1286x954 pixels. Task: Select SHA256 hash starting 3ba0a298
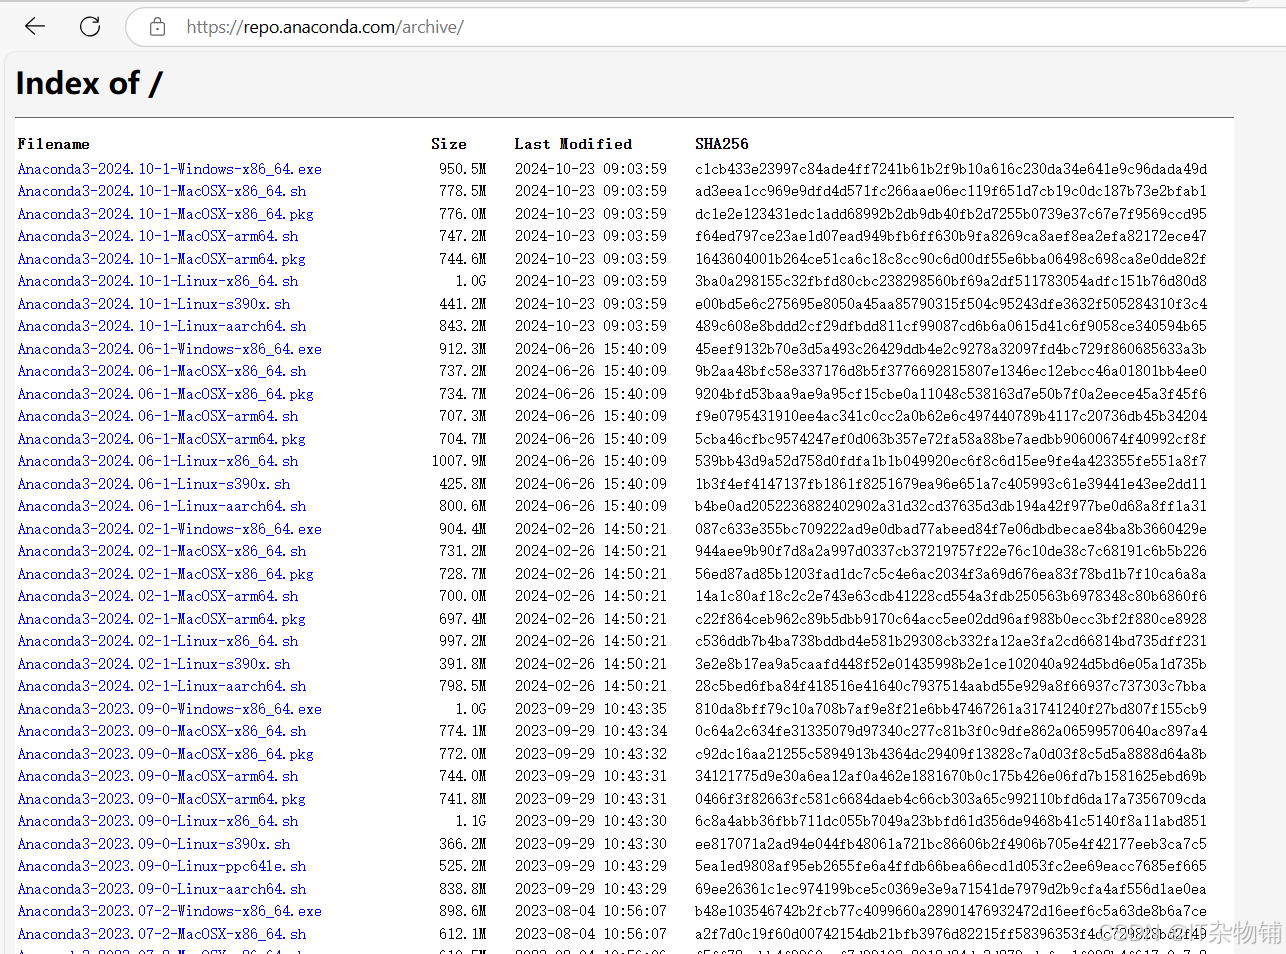951,281
